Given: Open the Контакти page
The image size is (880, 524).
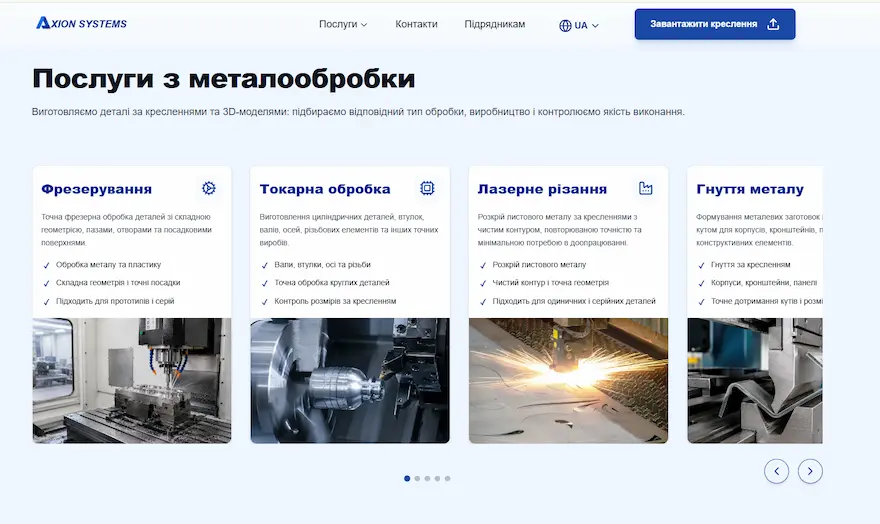Looking at the screenshot, I should pos(416,24).
